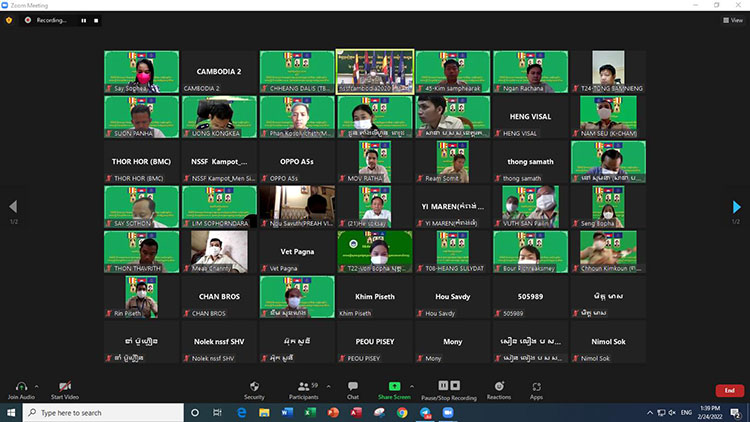This screenshot has width=750, height=422.
Task: Select the Say Sophea video thumbnail
Action: [x=142, y=71]
